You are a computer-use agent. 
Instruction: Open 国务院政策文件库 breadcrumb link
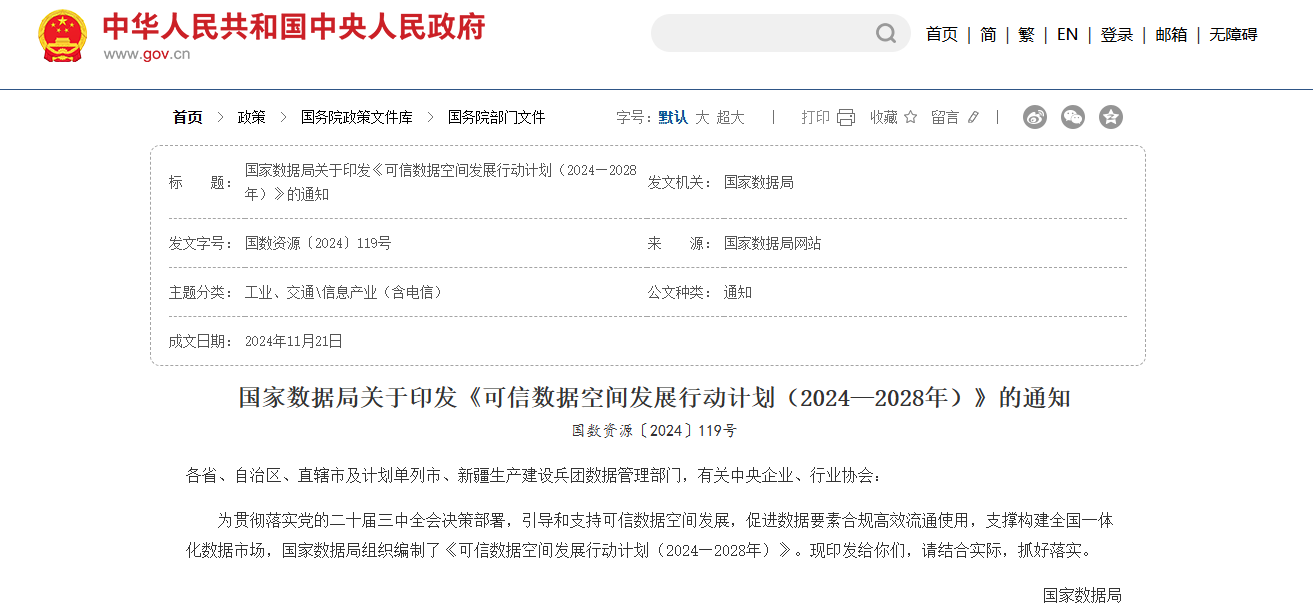click(x=356, y=117)
